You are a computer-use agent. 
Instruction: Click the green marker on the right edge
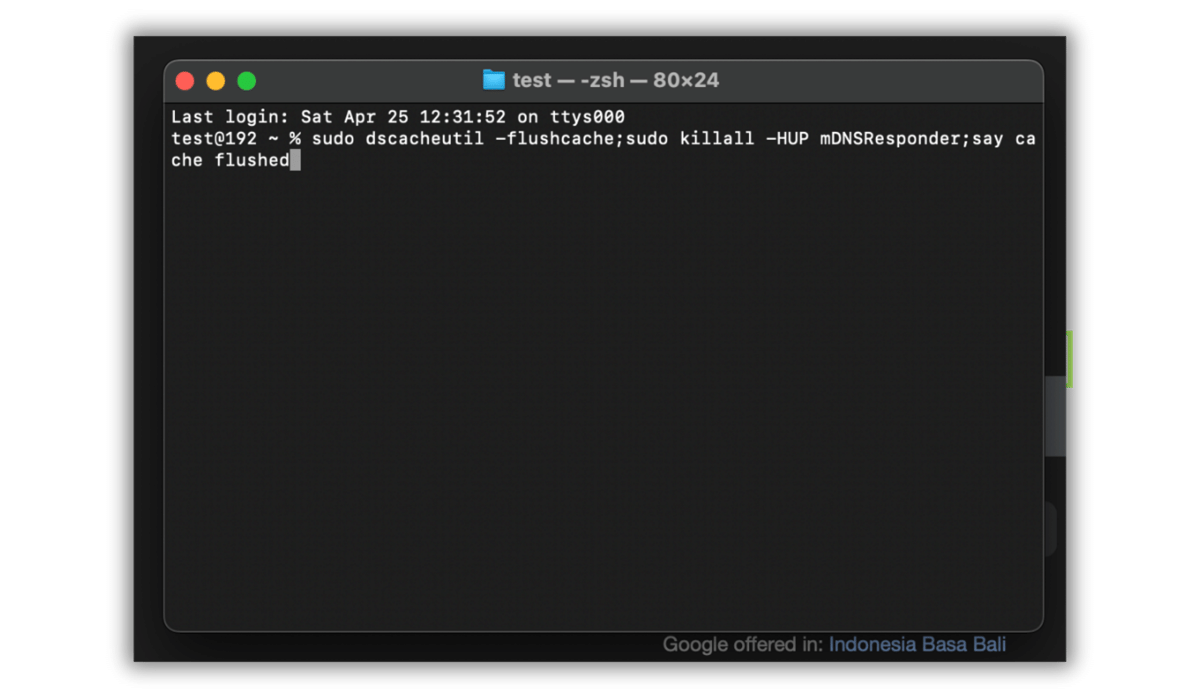pos(1068,361)
